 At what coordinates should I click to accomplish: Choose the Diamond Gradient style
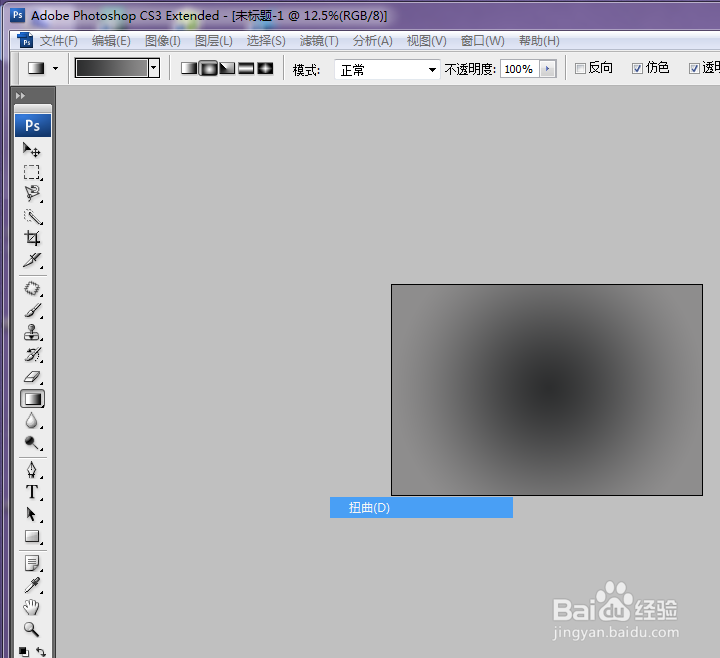(265, 68)
